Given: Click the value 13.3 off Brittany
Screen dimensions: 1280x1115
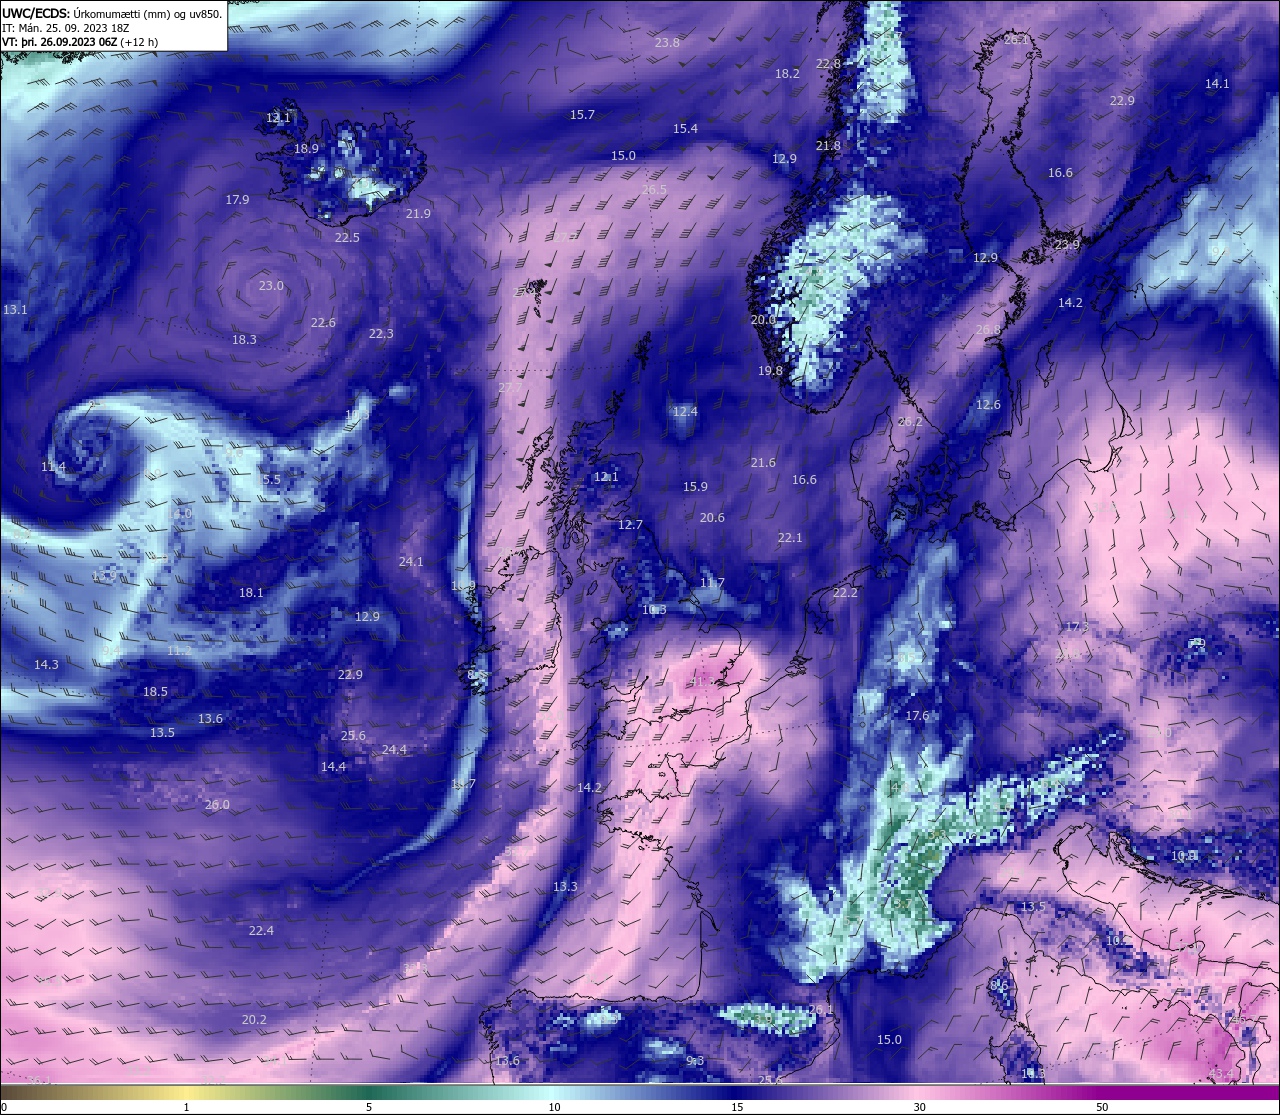Looking at the screenshot, I should click(565, 886).
